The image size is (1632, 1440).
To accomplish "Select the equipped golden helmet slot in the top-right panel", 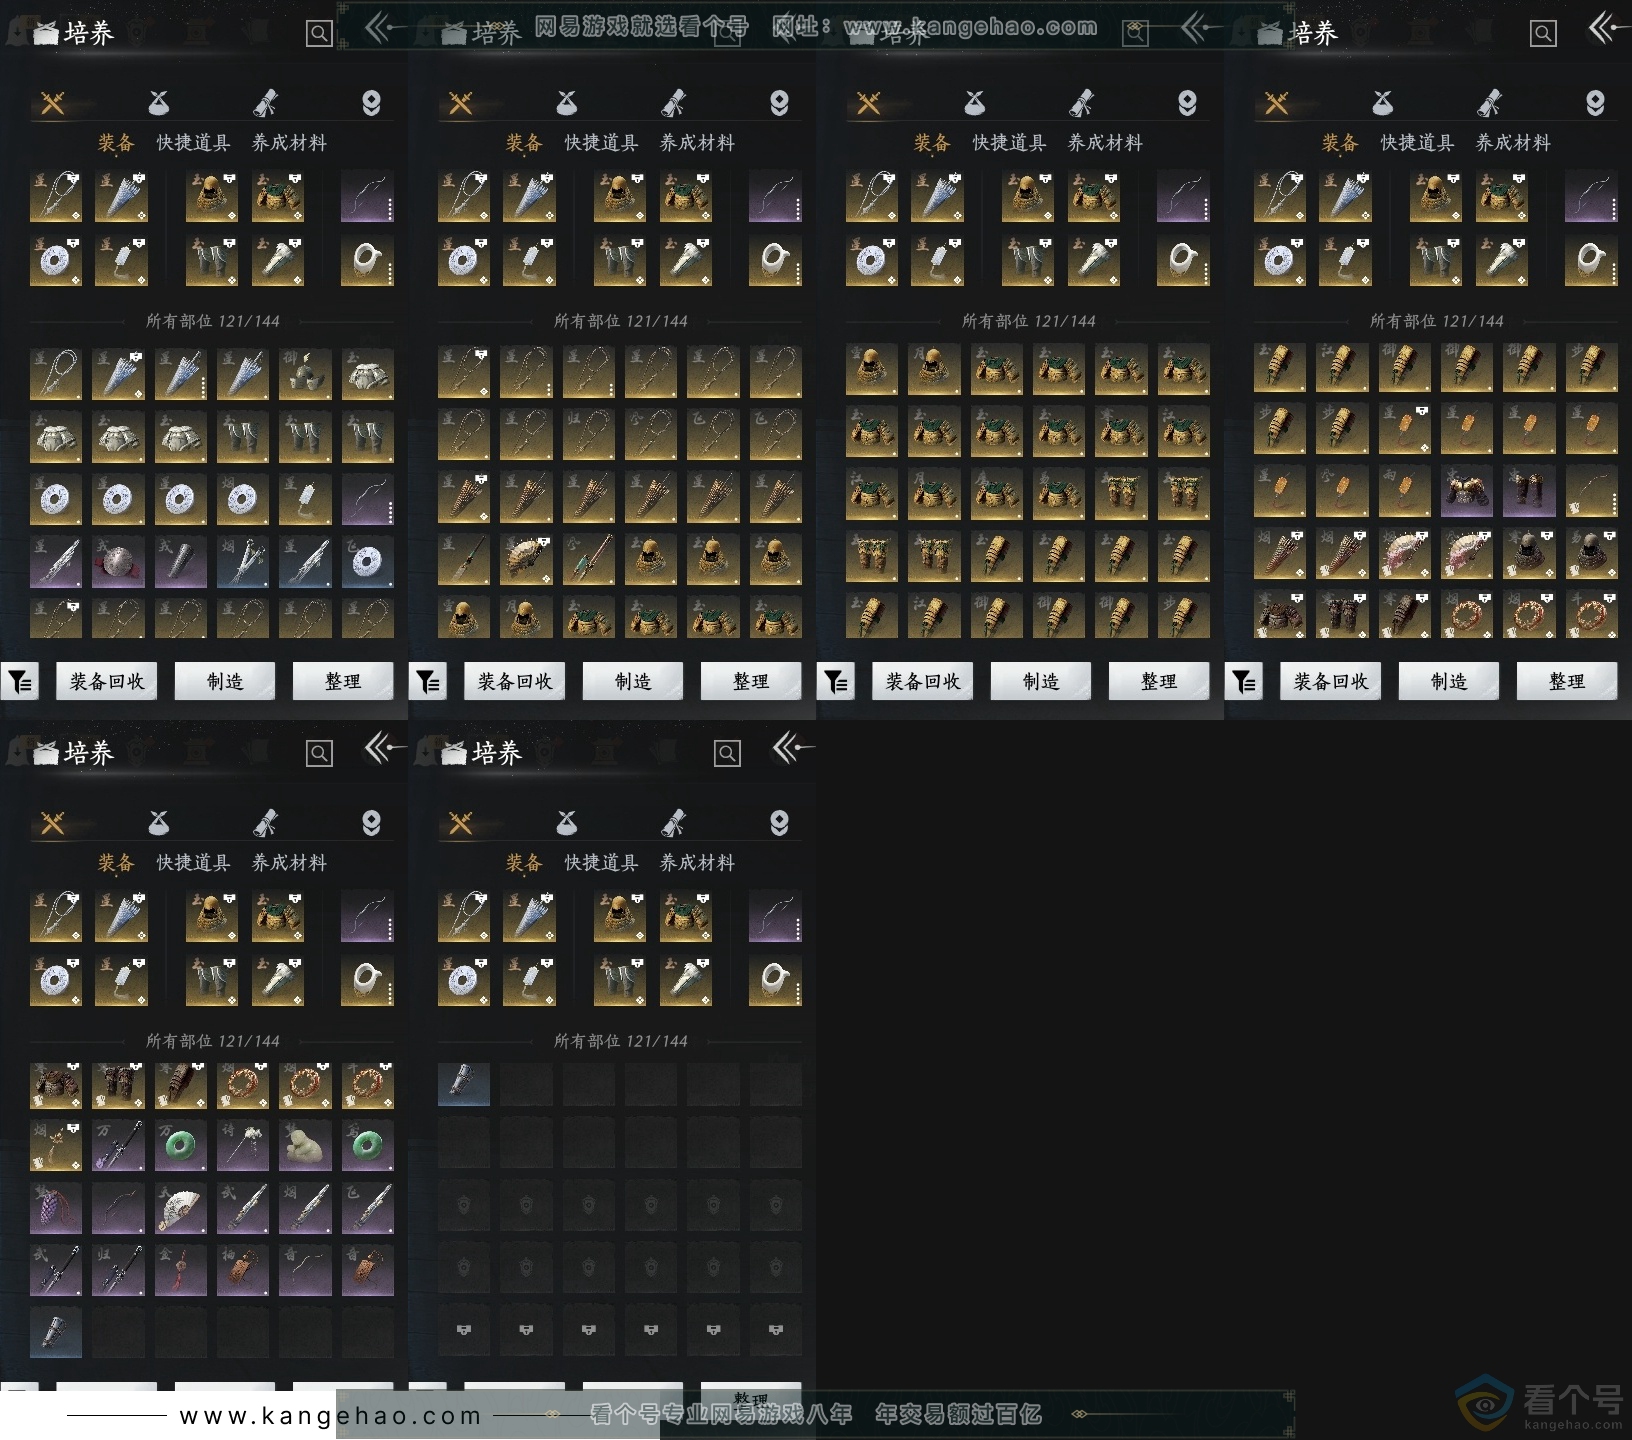I will point(1435,196).
